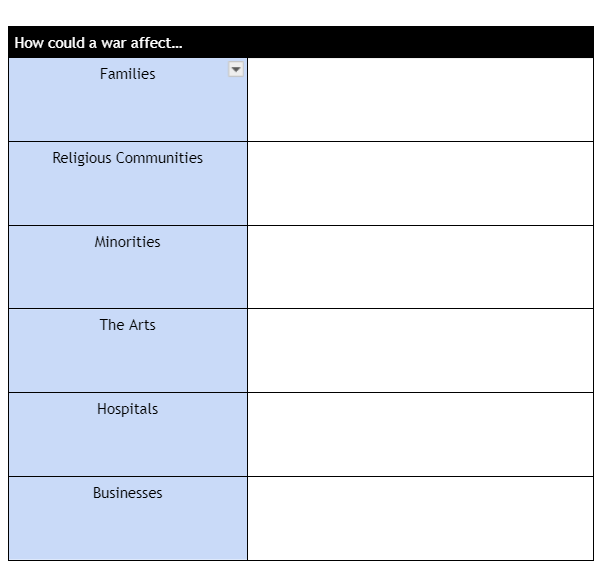601x571 pixels.
Task: Click the 'How could a war affect...' header text
Action: tap(99, 43)
